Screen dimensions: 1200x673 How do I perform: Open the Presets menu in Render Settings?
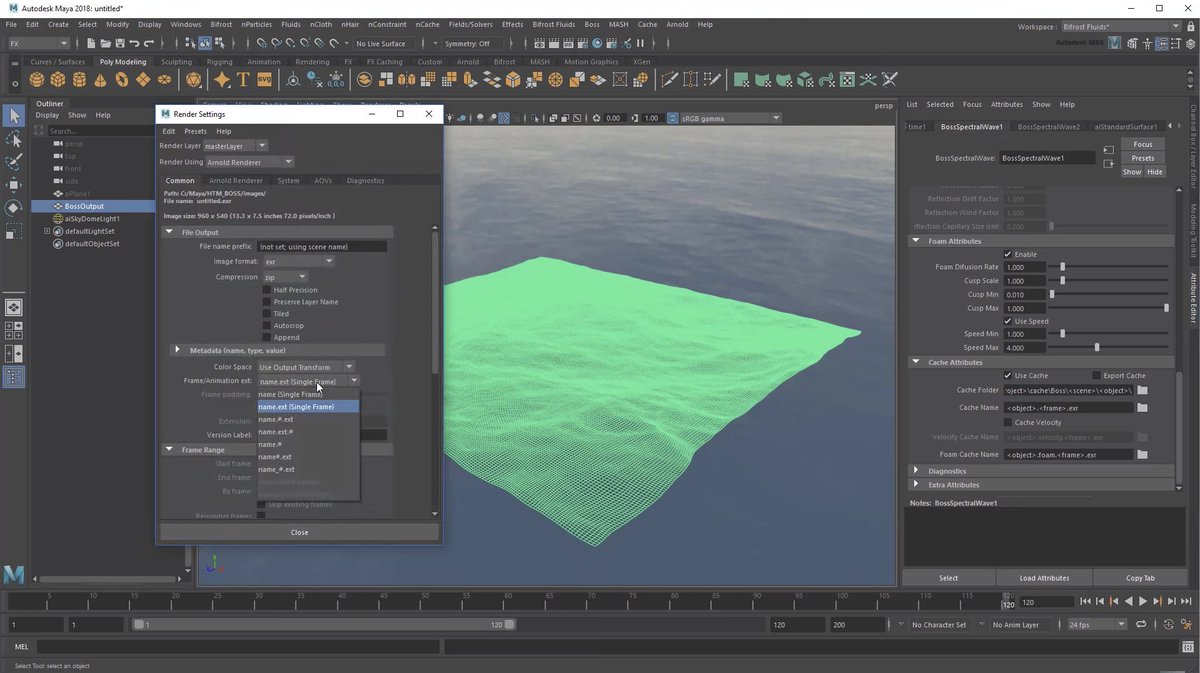(195, 131)
